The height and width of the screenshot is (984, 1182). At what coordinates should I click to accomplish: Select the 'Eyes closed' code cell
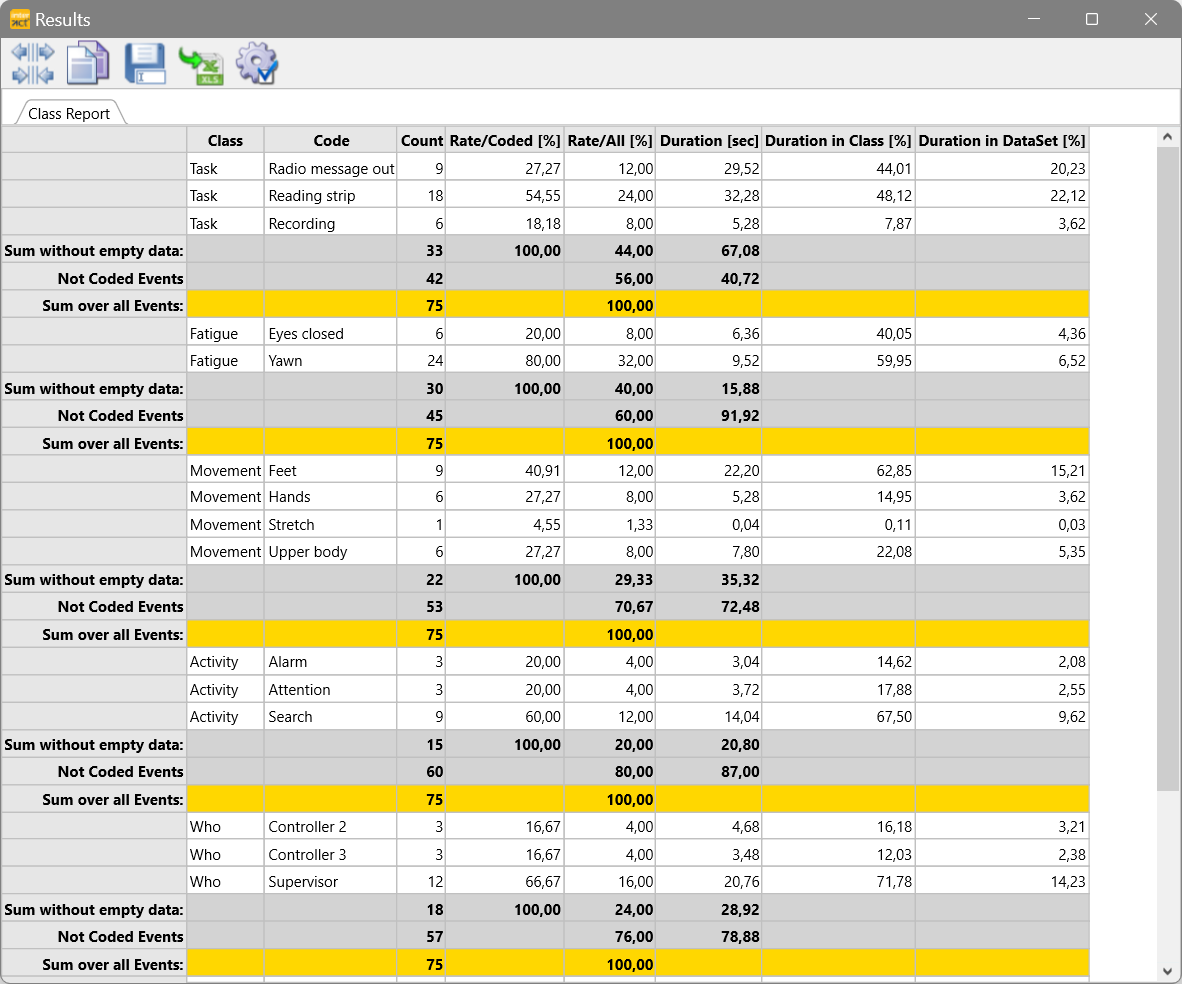pyautogui.click(x=331, y=333)
